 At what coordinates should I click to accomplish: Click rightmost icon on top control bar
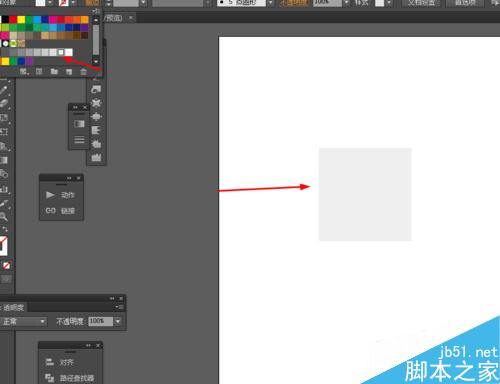tap(495, 3)
